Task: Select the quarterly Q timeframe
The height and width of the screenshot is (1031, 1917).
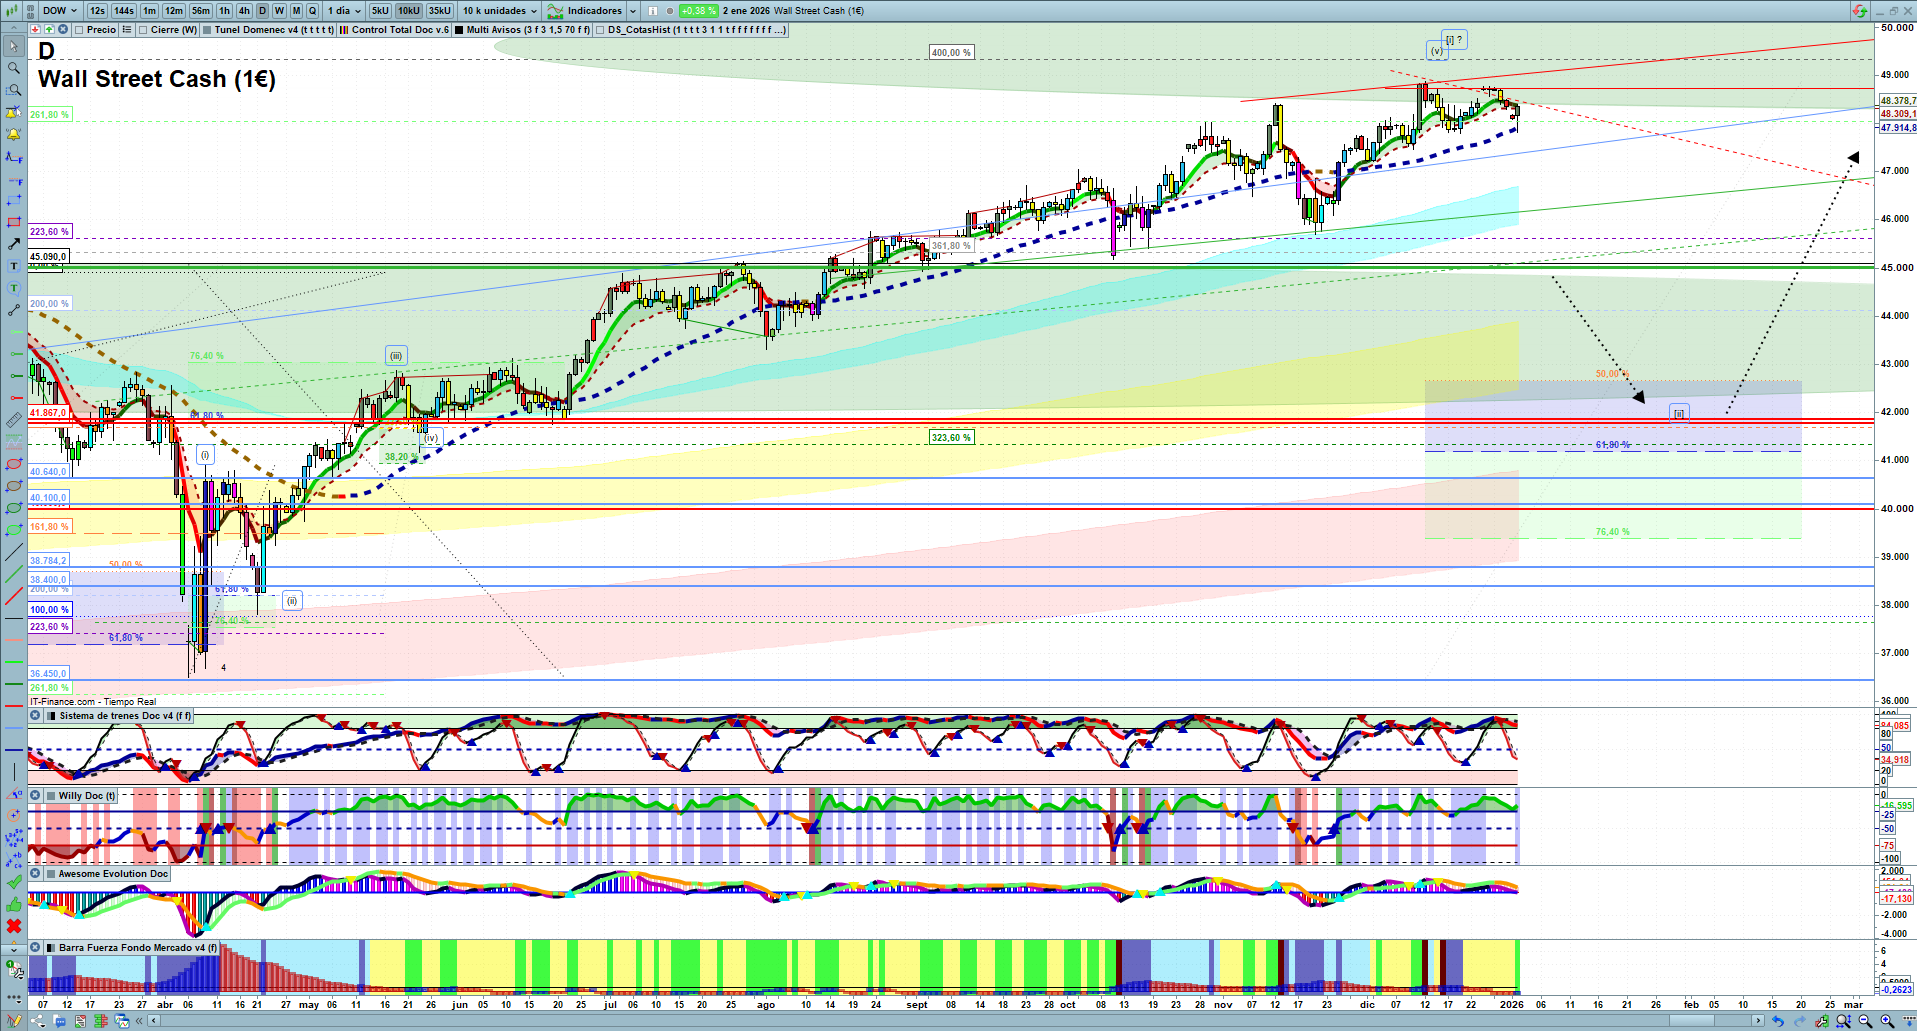Action: tap(313, 11)
